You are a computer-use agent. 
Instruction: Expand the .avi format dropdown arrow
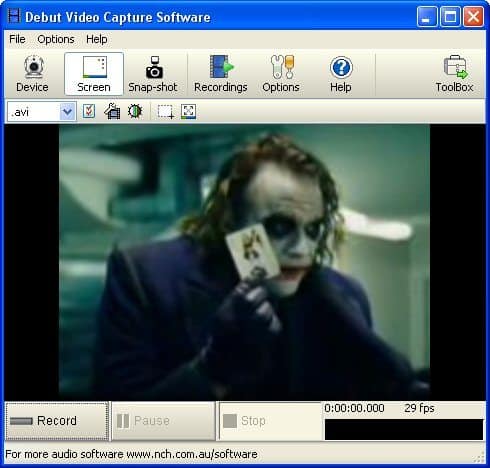(x=68, y=112)
